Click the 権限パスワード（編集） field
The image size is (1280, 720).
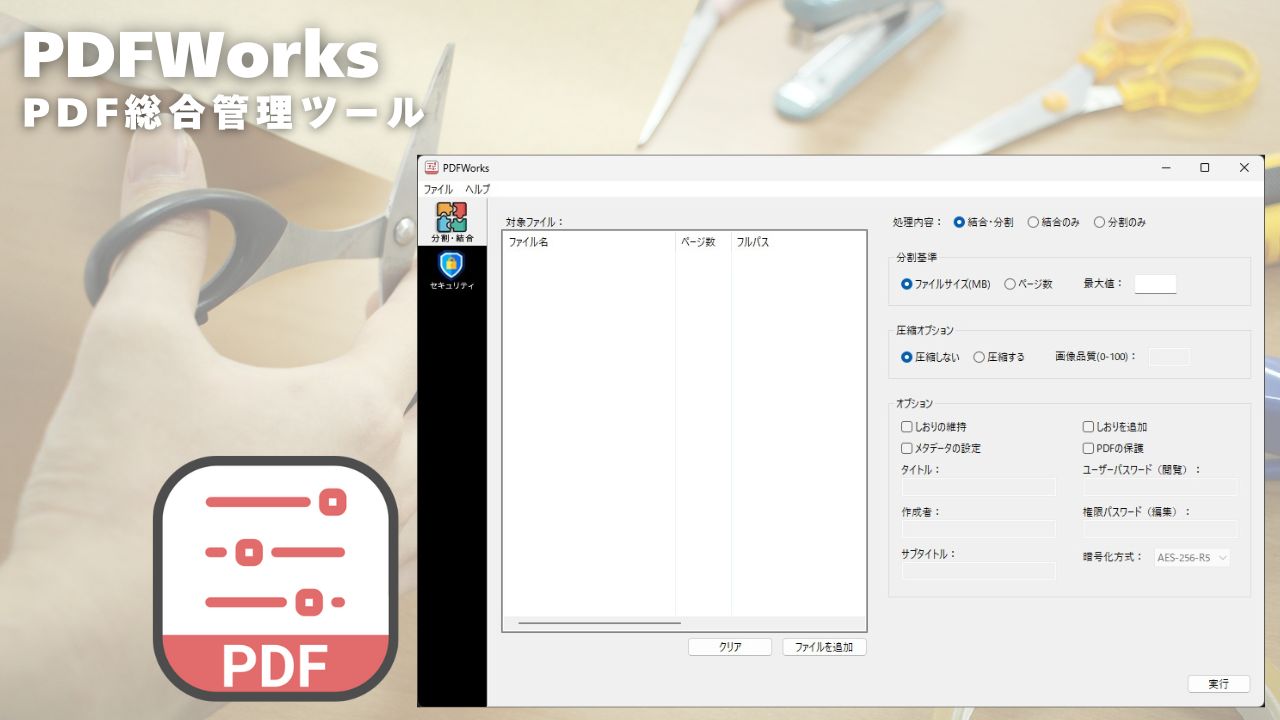click(1160, 529)
